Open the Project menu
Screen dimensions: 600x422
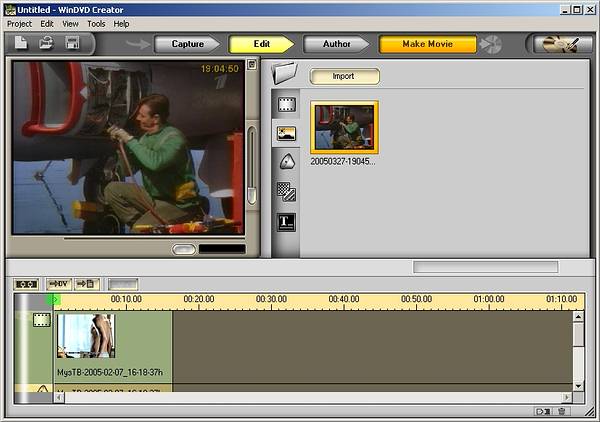pyautogui.click(x=19, y=23)
